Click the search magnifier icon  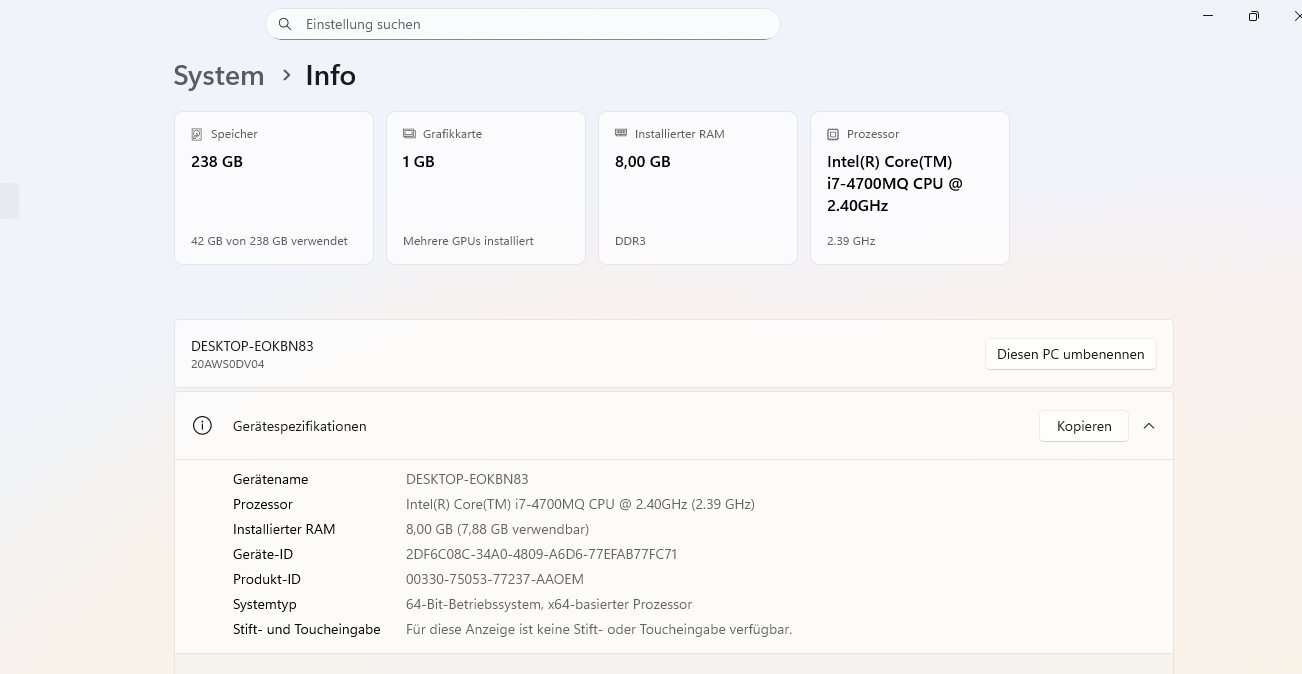point(285,24)
